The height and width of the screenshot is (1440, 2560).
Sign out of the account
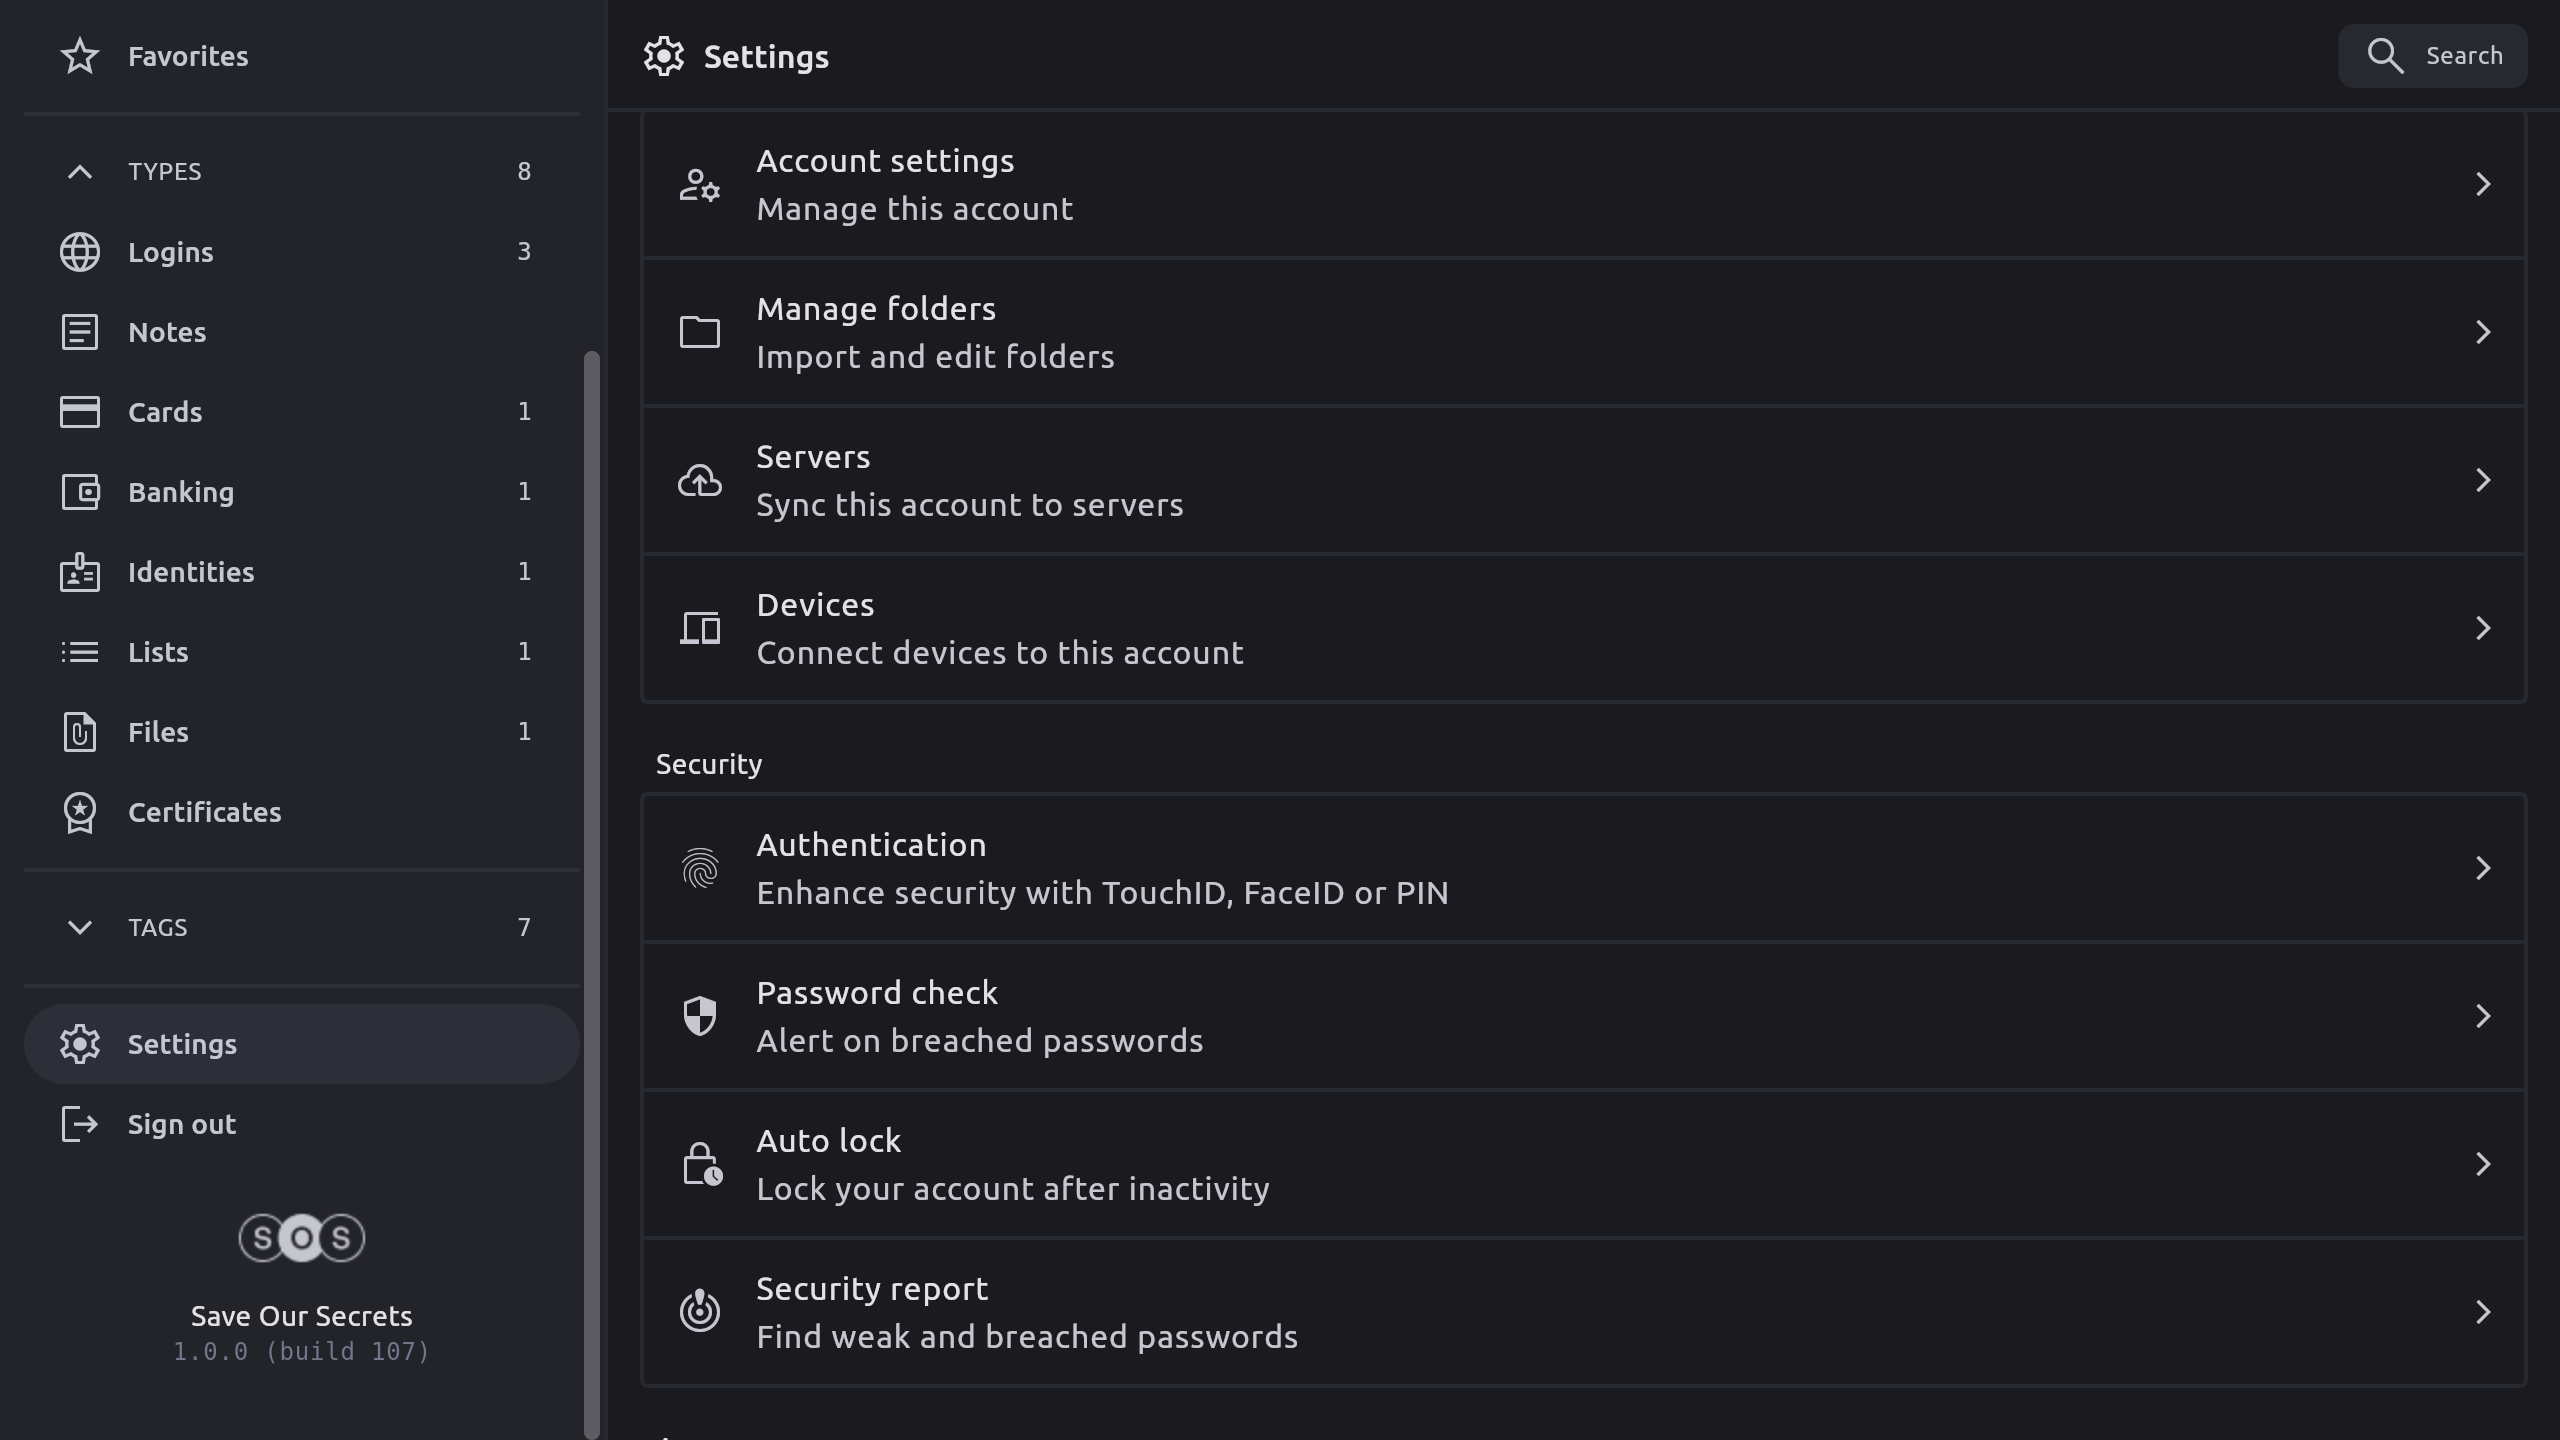(182, 1124)
